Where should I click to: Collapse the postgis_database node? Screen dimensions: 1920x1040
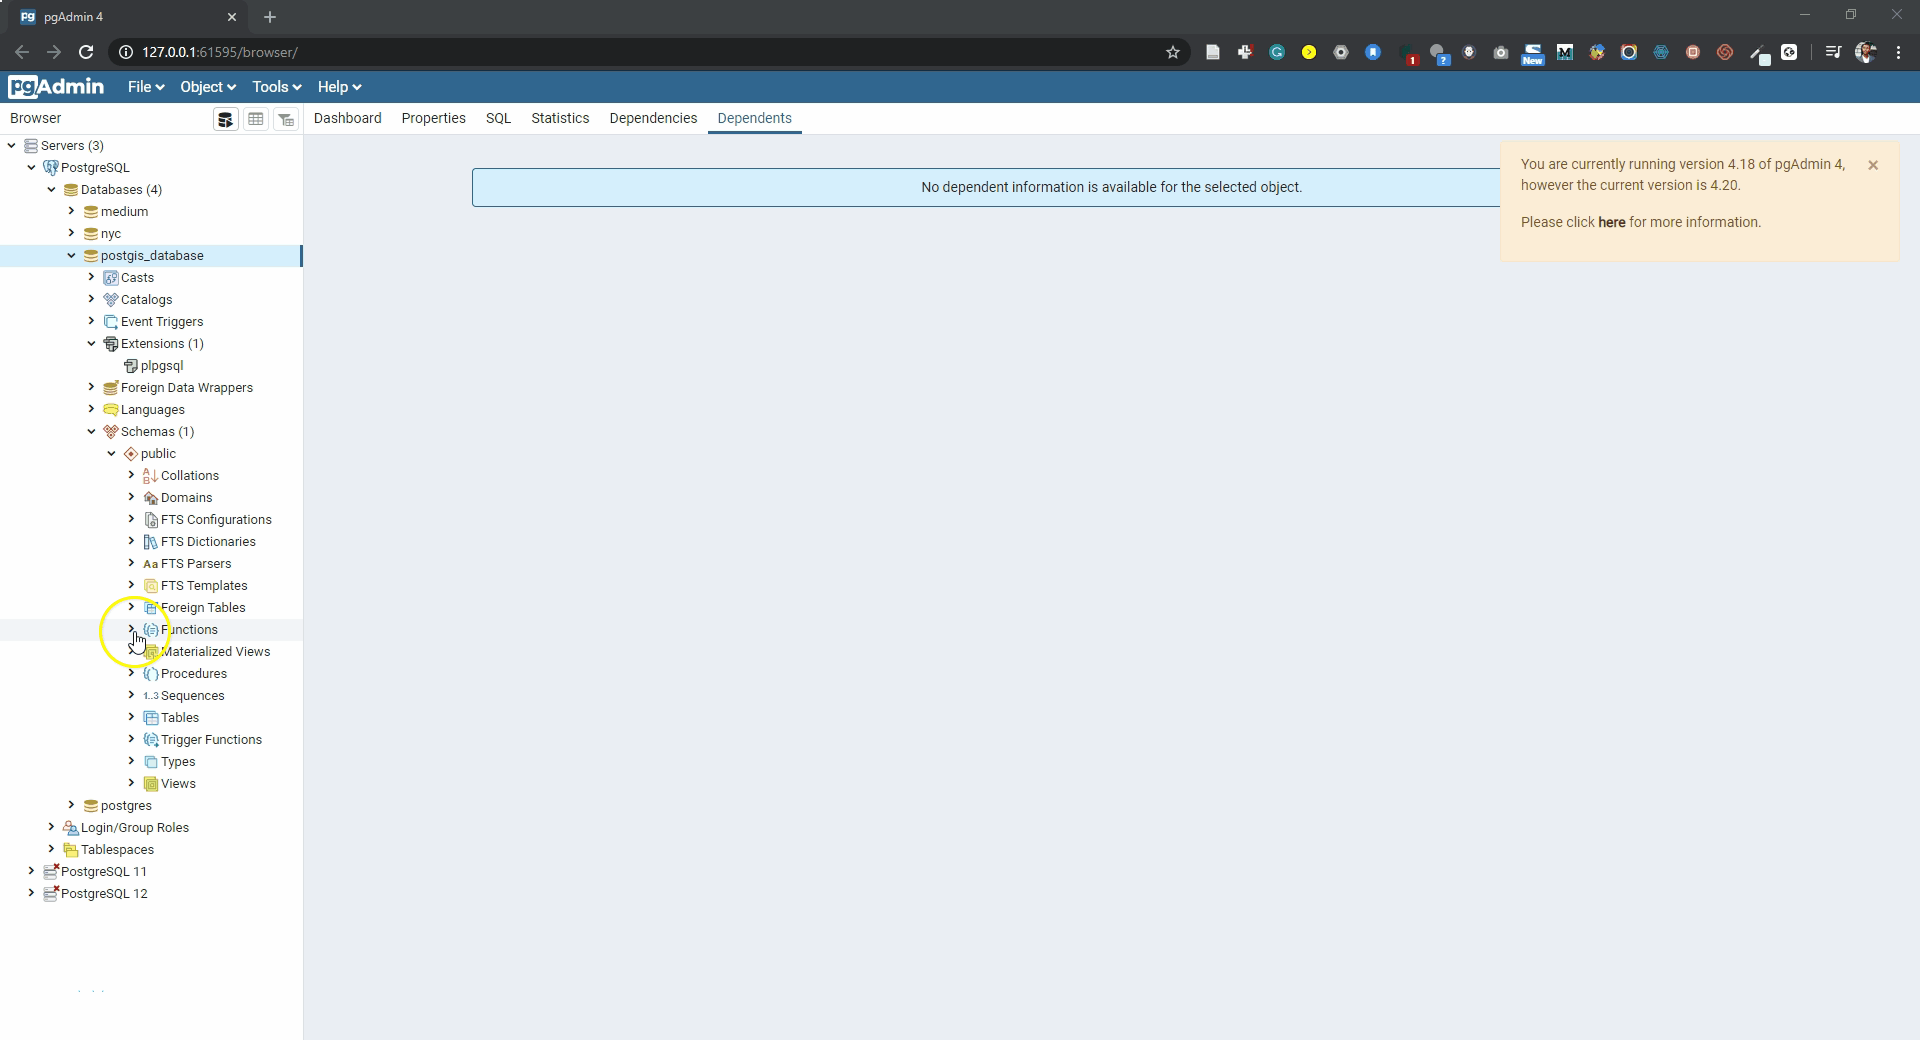point(71,256)
